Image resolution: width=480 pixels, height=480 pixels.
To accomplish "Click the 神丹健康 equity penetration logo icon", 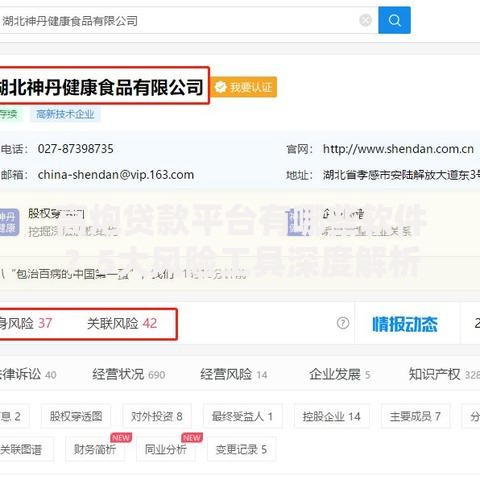I will pyautogui.click(x=9, y=222).
